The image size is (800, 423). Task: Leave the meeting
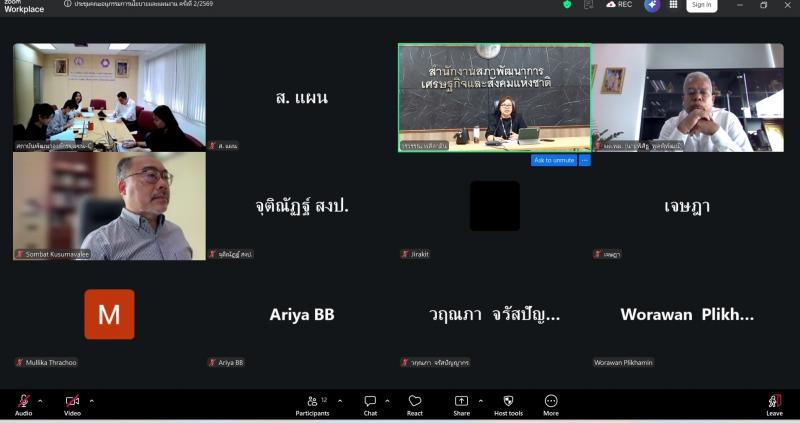pyautogui.click(x=774, y=405)
